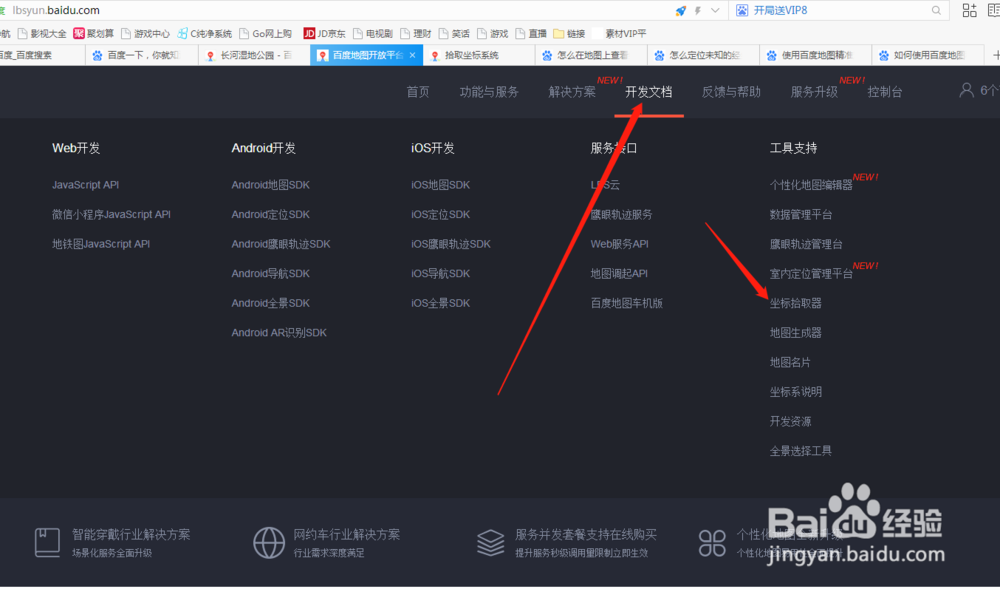
Task: Open 鹰眼轨迹服务 link
Action: click(x=621, y=214)
